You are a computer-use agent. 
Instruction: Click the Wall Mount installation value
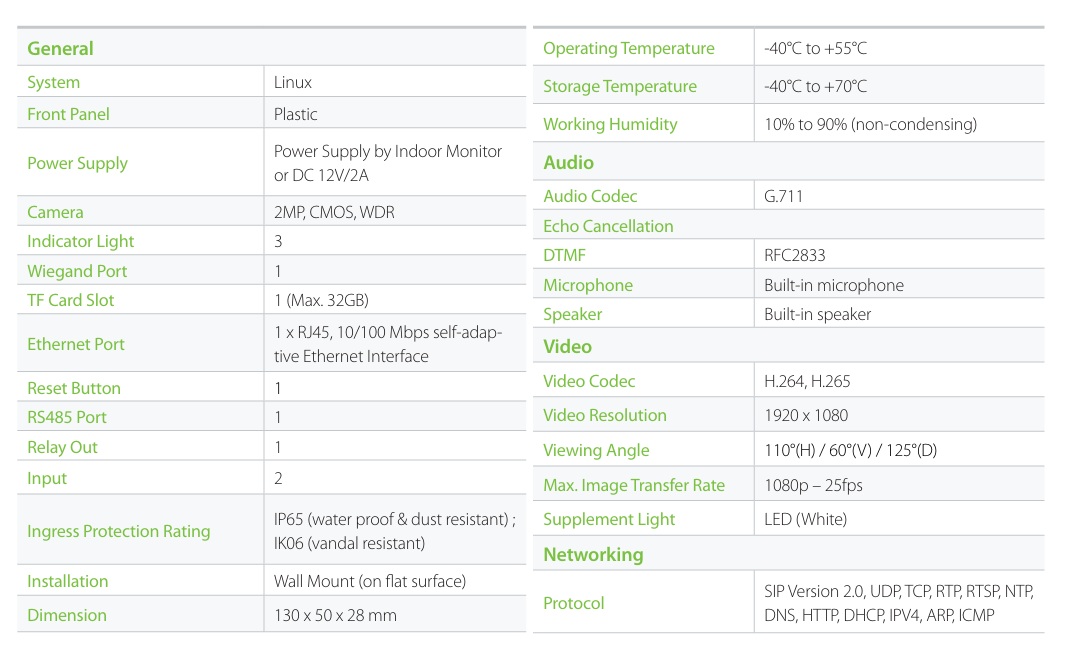click(369, 581)
